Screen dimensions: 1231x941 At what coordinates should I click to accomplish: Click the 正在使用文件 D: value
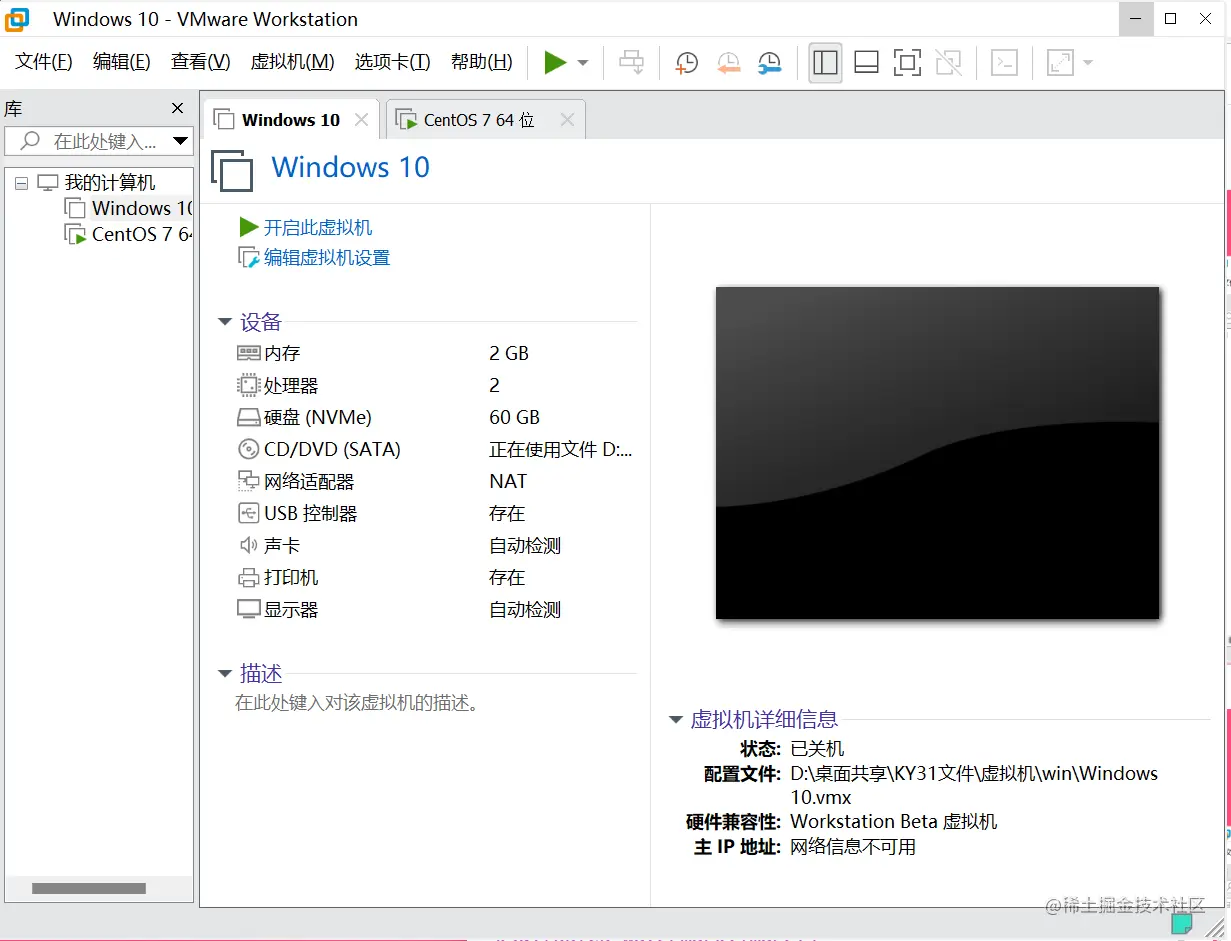tap(561, 449)
